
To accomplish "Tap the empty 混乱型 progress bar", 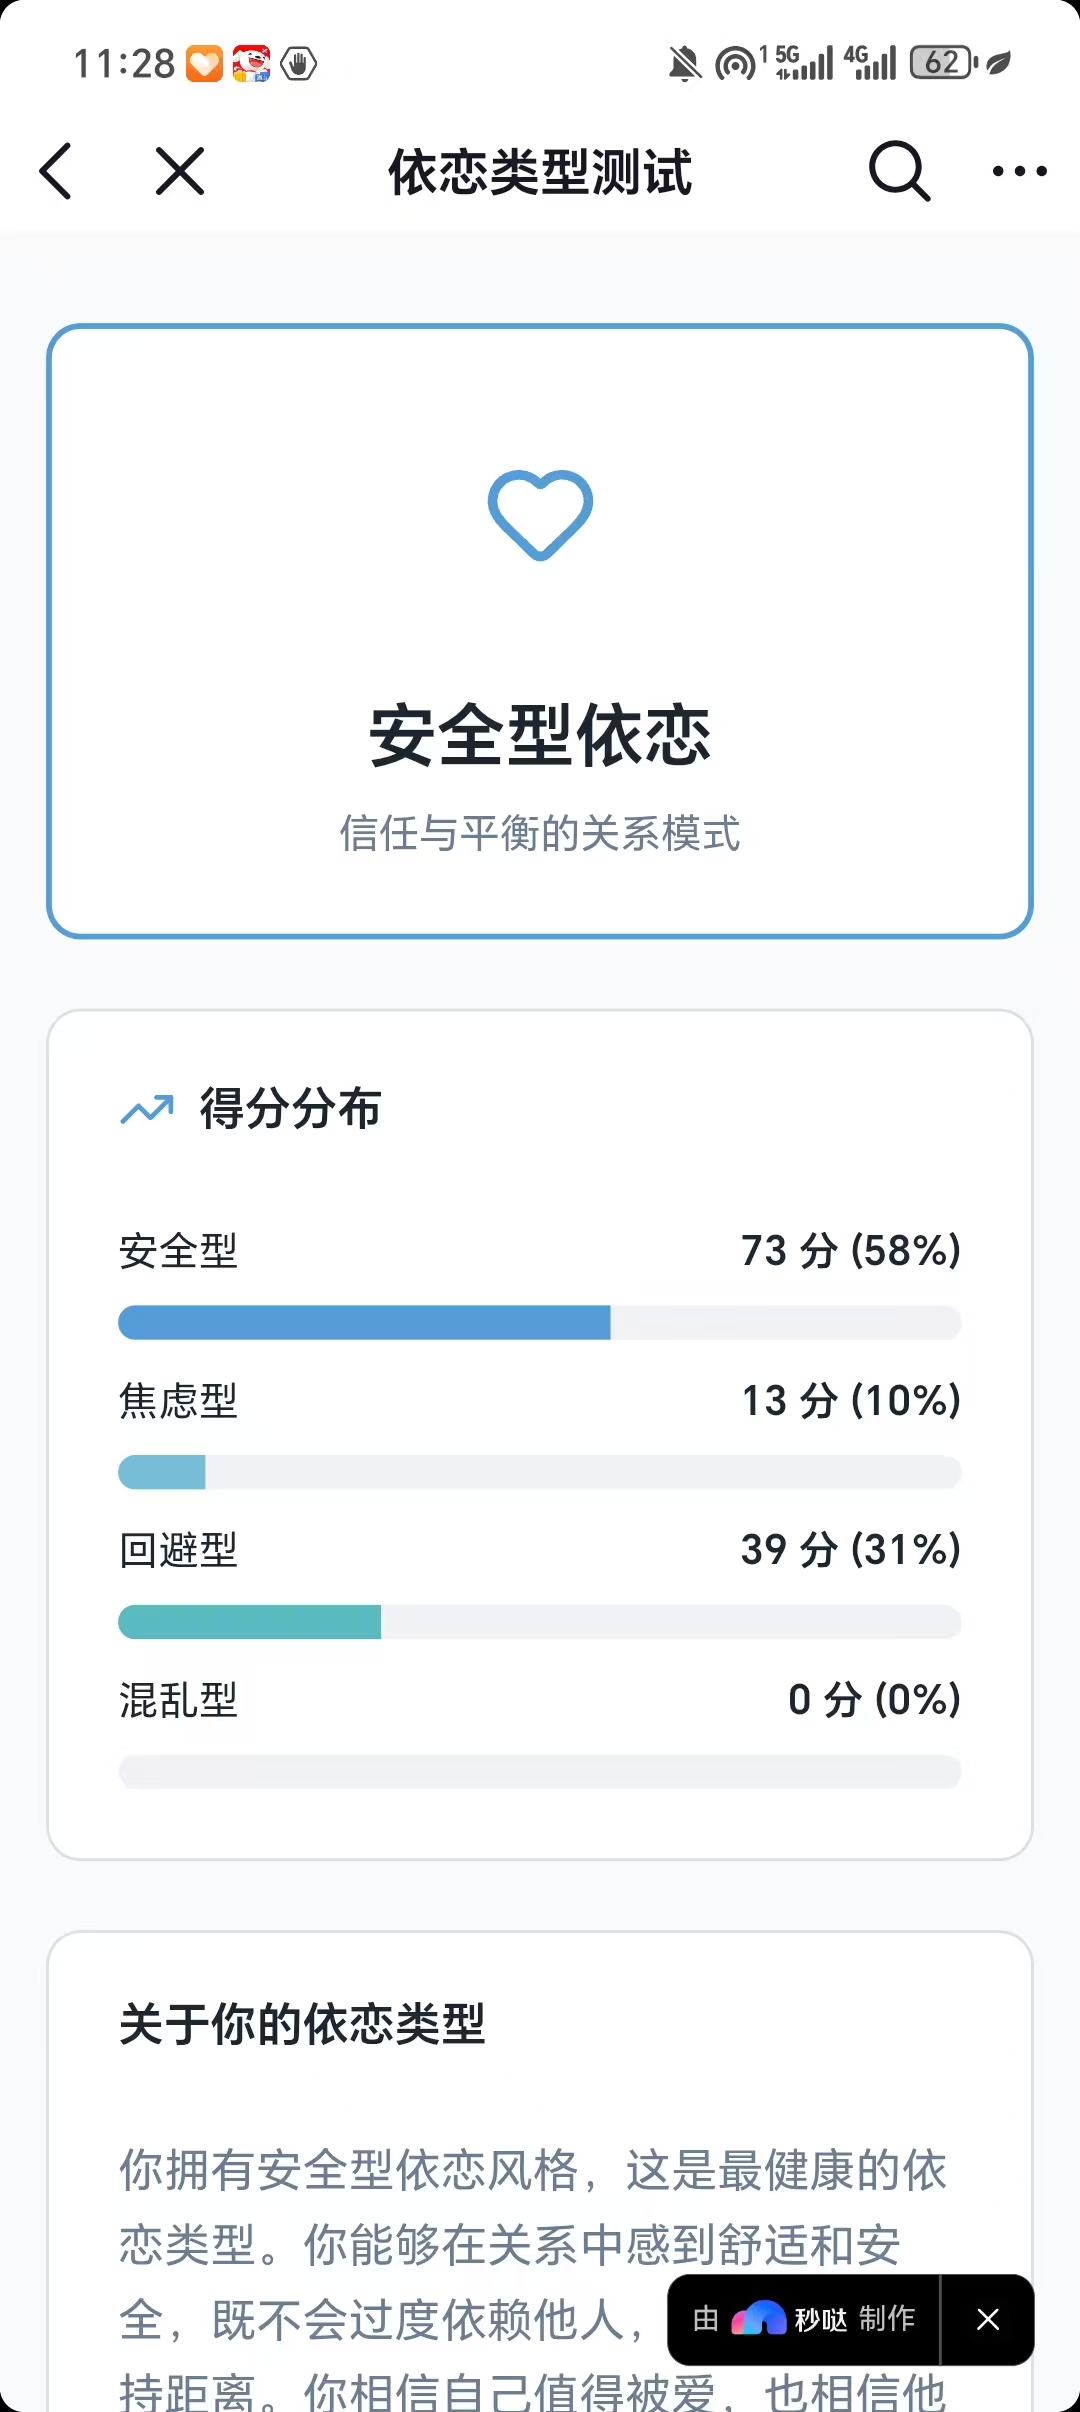I will point(540,1772).
